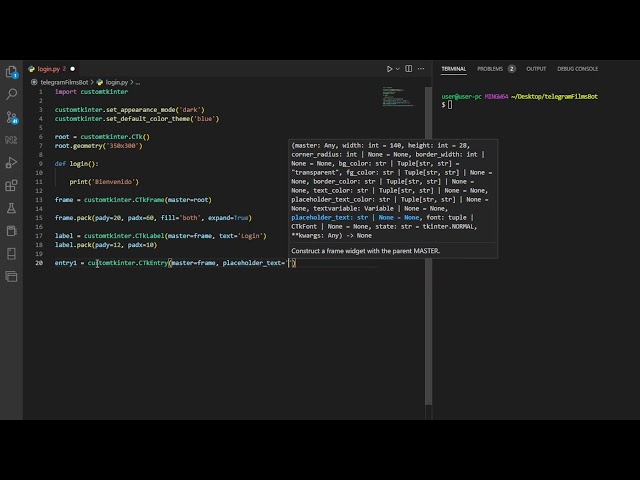
Task: Select the login.py editor tab
Action: tap(52, 69)
